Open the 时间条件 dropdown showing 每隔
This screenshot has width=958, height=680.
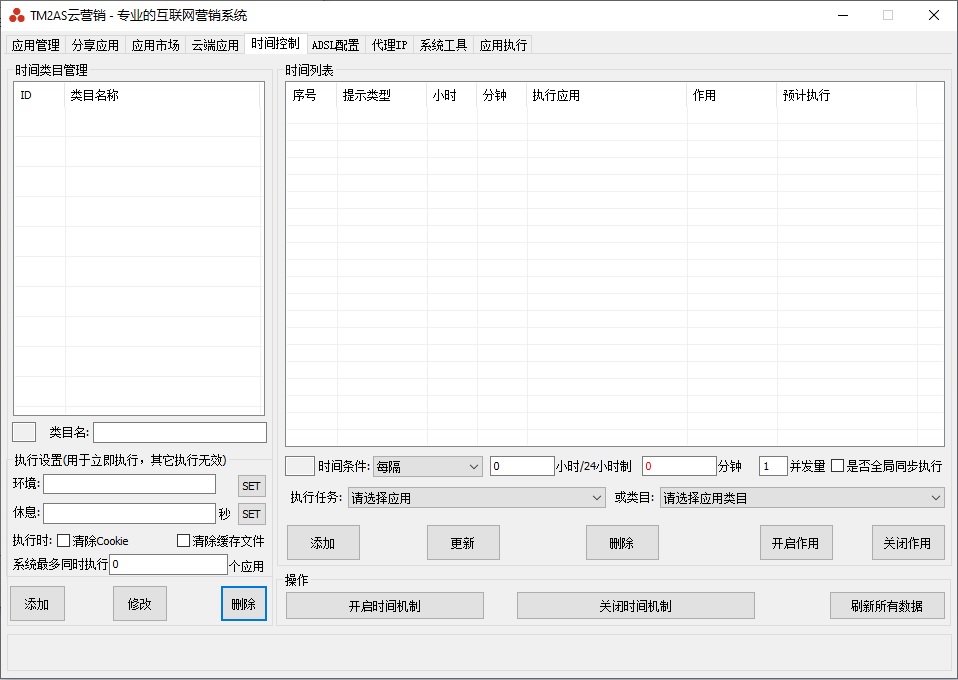coord(427,467)
